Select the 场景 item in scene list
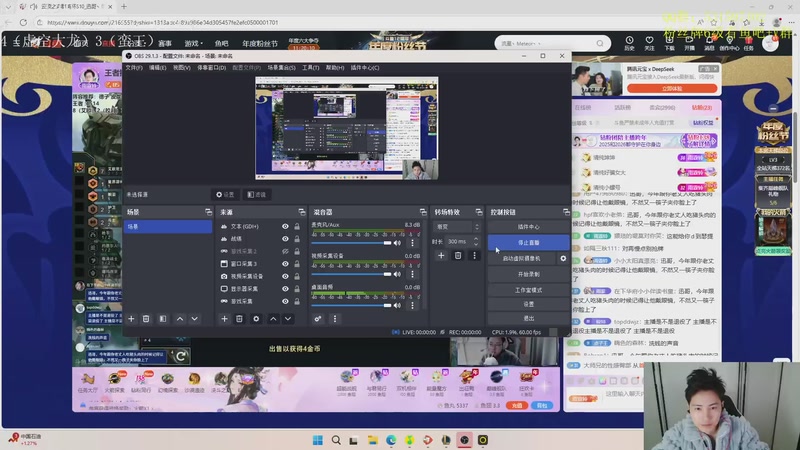This screenshot has height=450, width=800. [168, 227]
